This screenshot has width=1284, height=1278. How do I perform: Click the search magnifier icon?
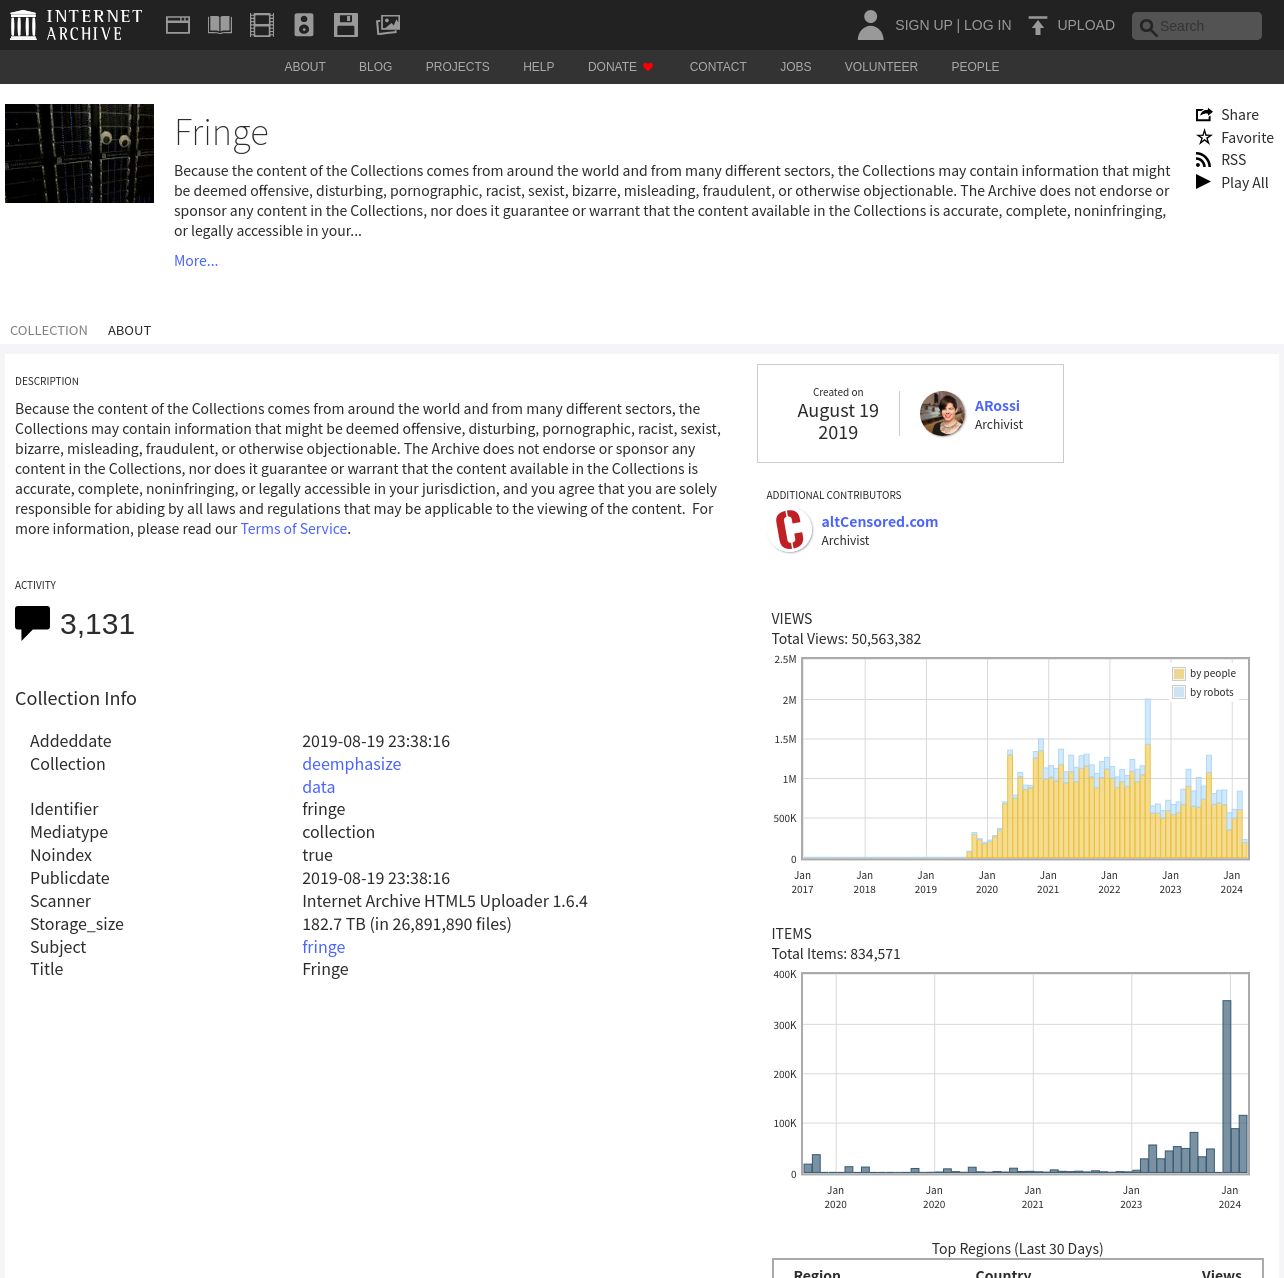click(x=1148, y=27)
